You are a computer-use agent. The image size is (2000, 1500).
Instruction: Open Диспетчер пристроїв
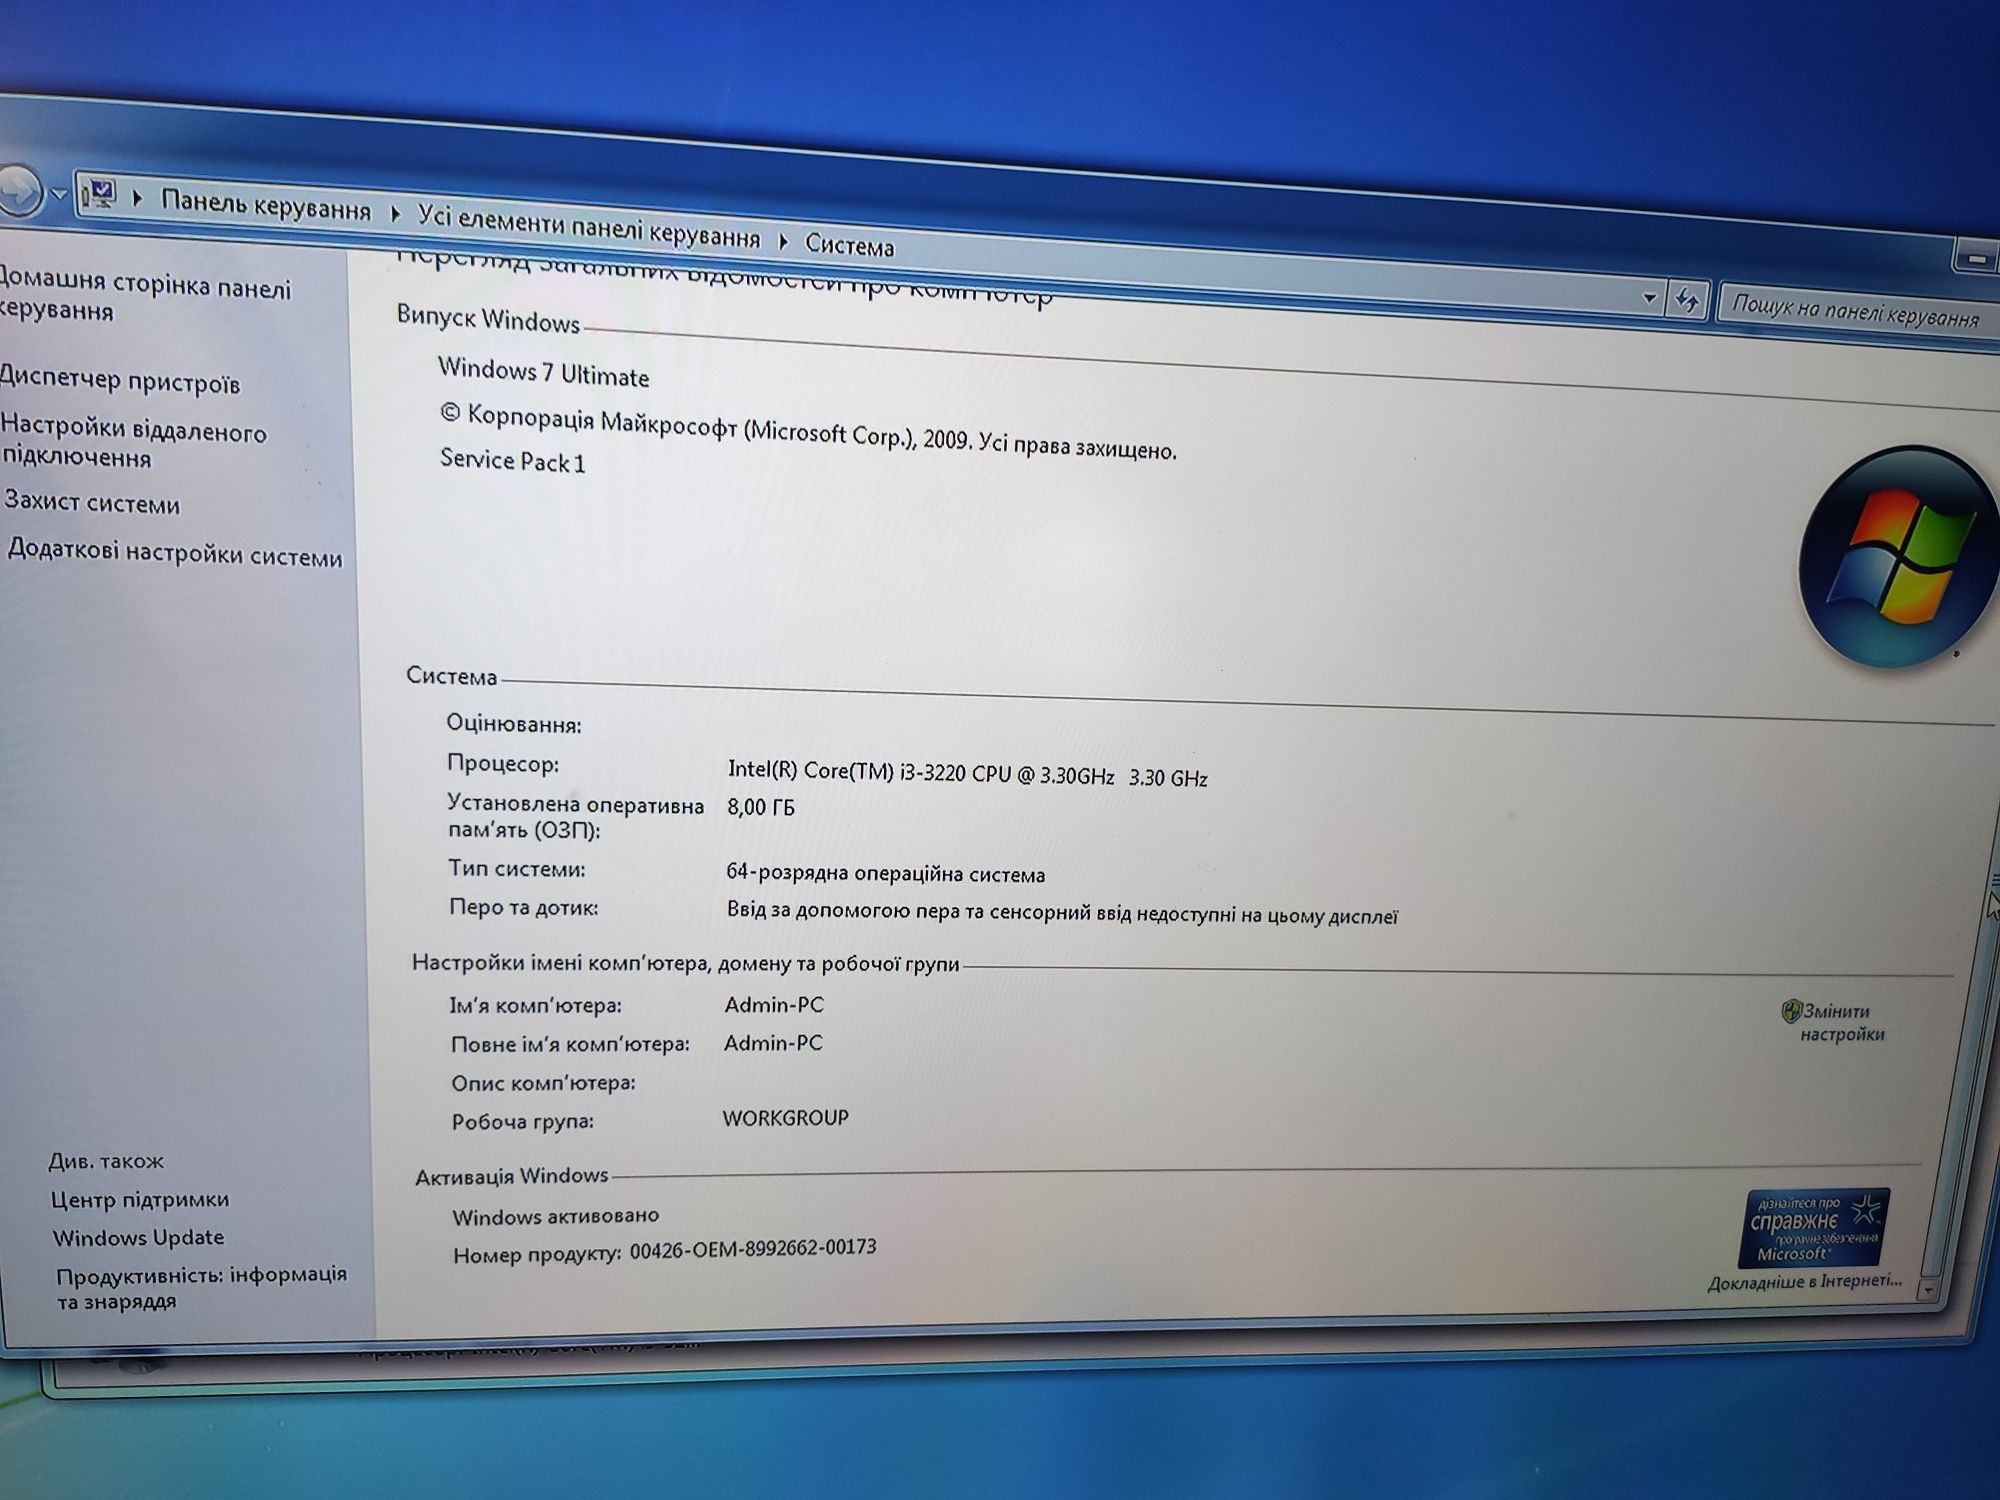tap(120, 381)
